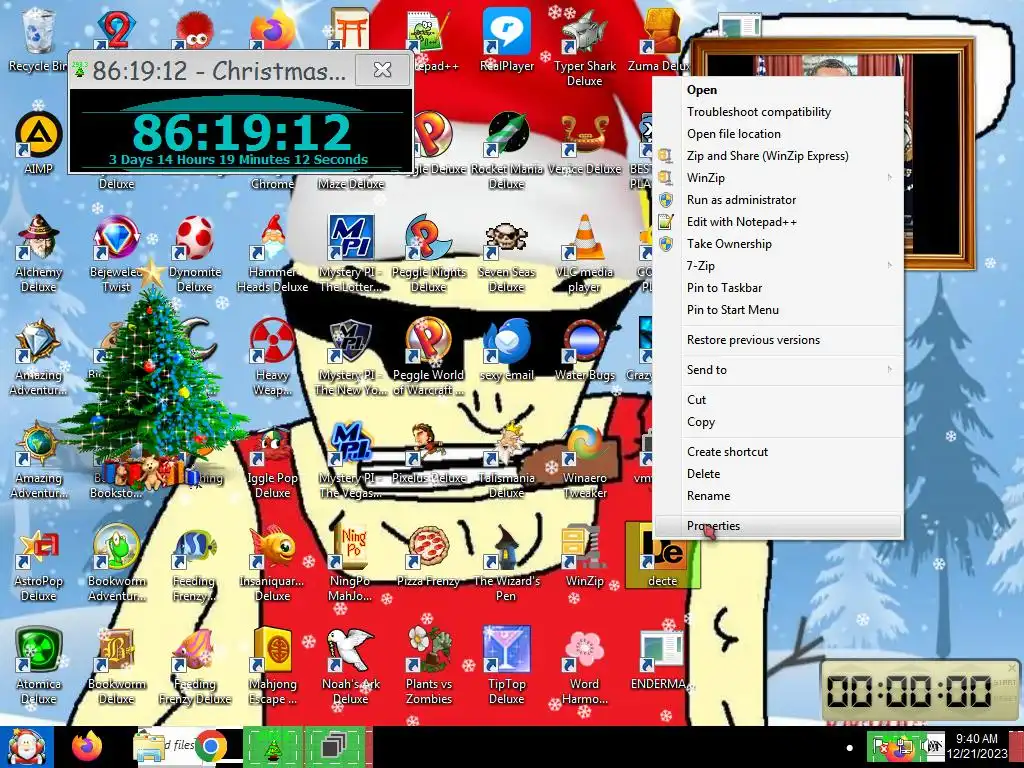This screenshot has height=768, width=1024.
Task: Select Dynomite Deluxe icon
Action: point(195,253)
